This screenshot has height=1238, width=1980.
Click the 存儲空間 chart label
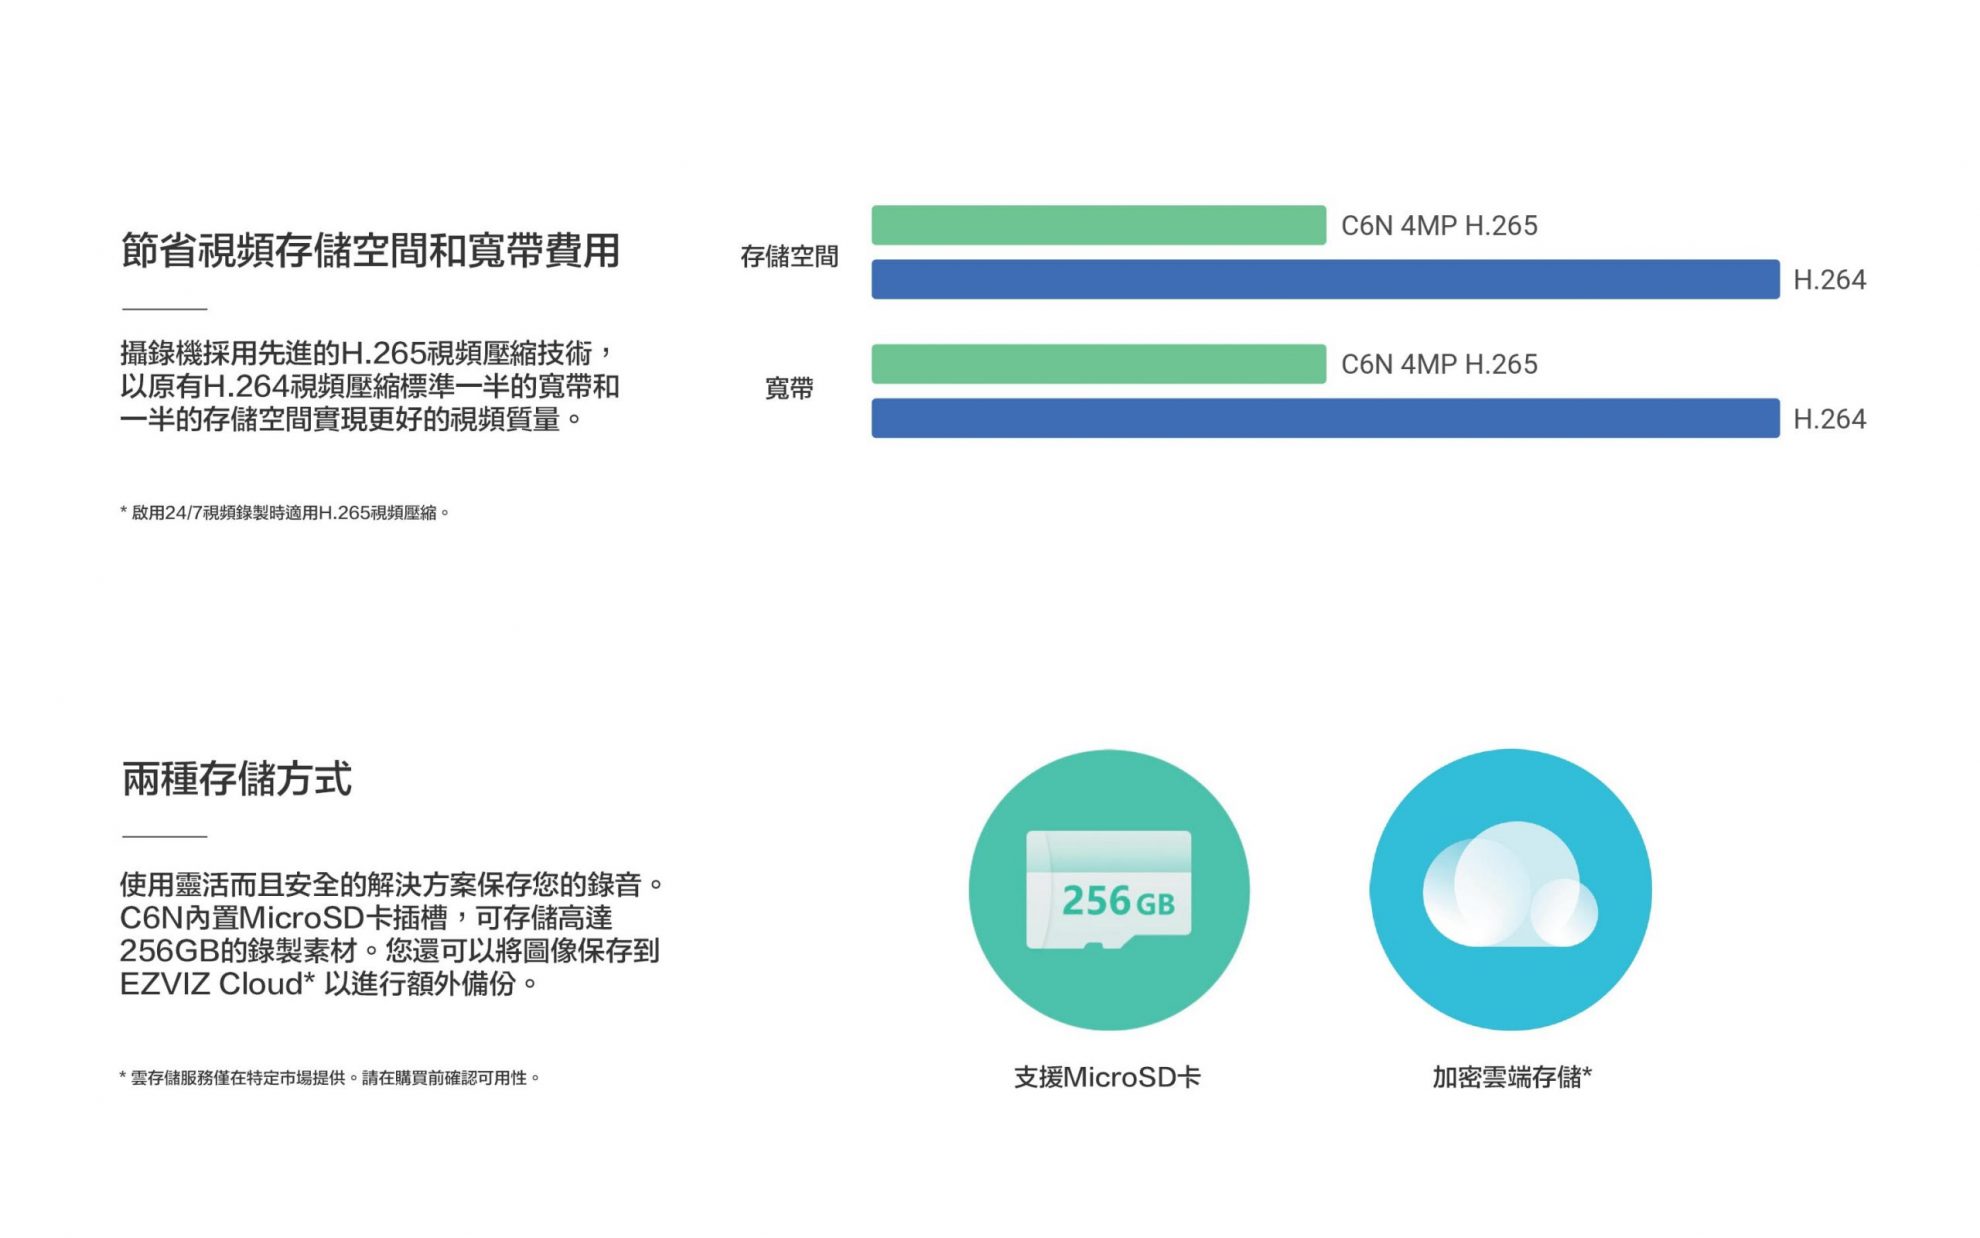(x=789, y=257)
